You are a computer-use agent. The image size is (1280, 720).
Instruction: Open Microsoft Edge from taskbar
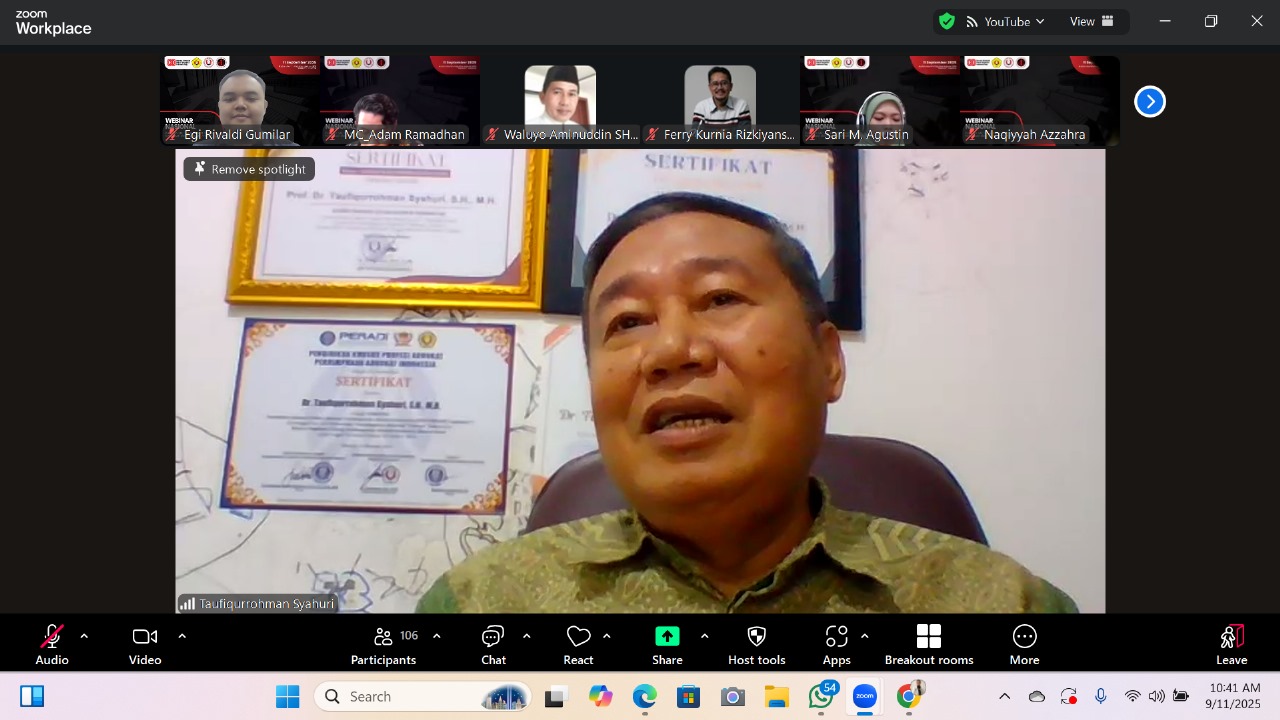point(645,697)
